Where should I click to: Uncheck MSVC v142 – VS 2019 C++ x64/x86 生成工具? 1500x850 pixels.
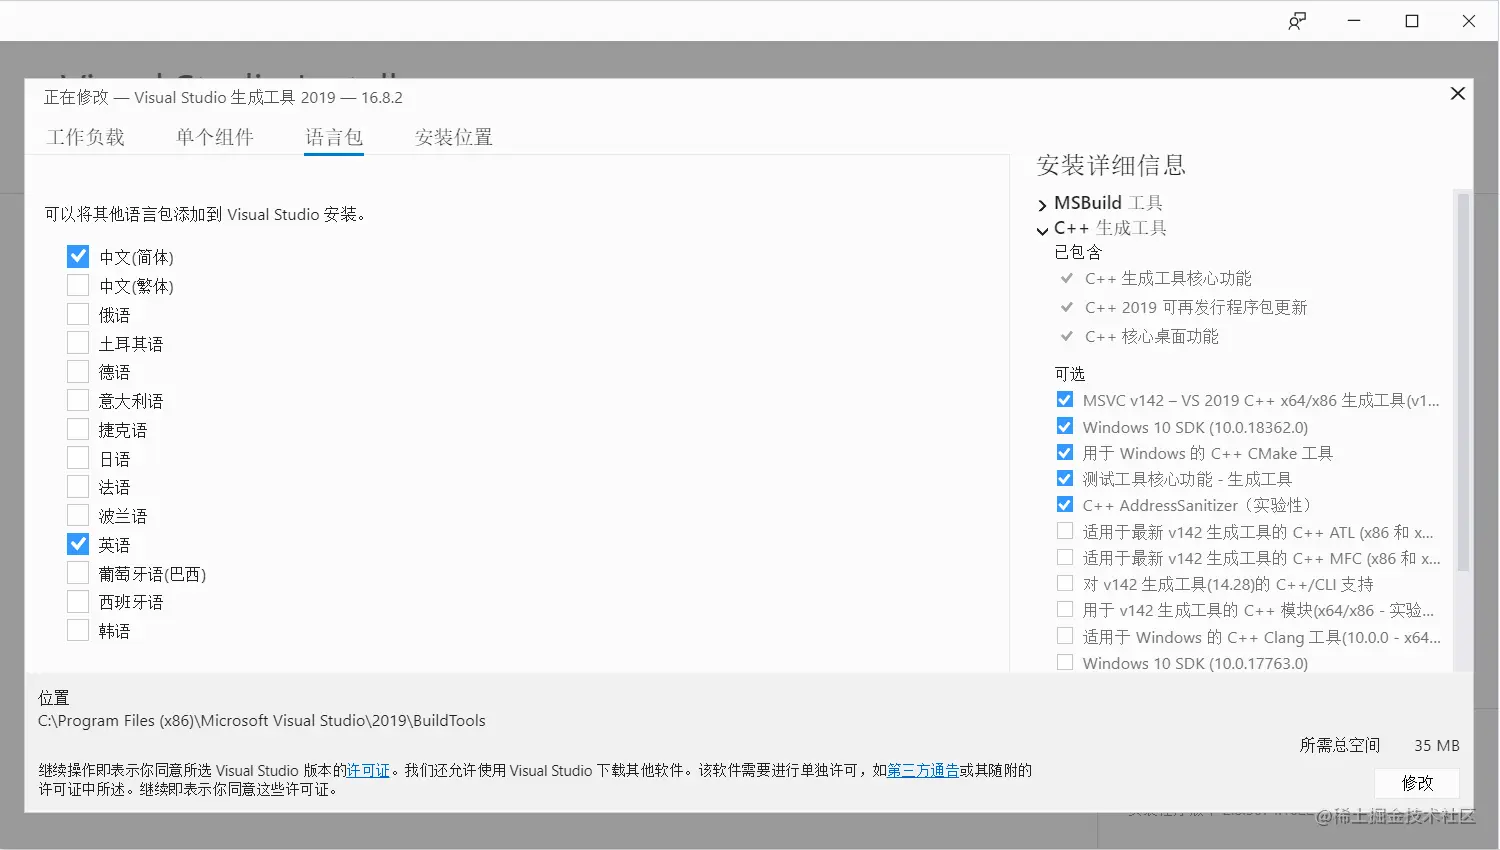click(1065, 400)
